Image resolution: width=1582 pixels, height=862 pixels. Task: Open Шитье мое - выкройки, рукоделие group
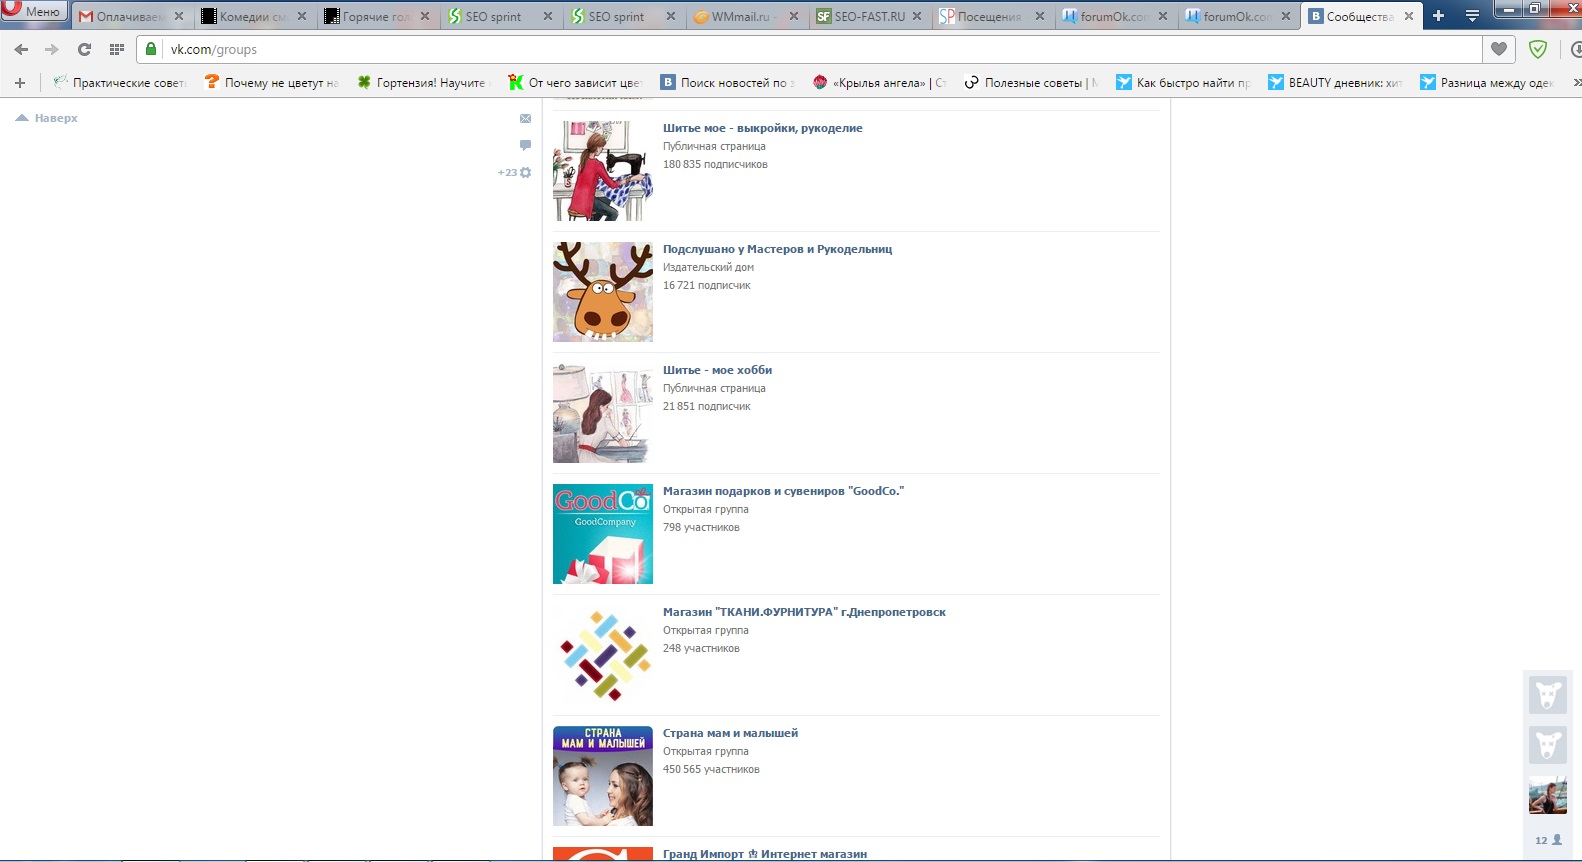tap(762, 128)
